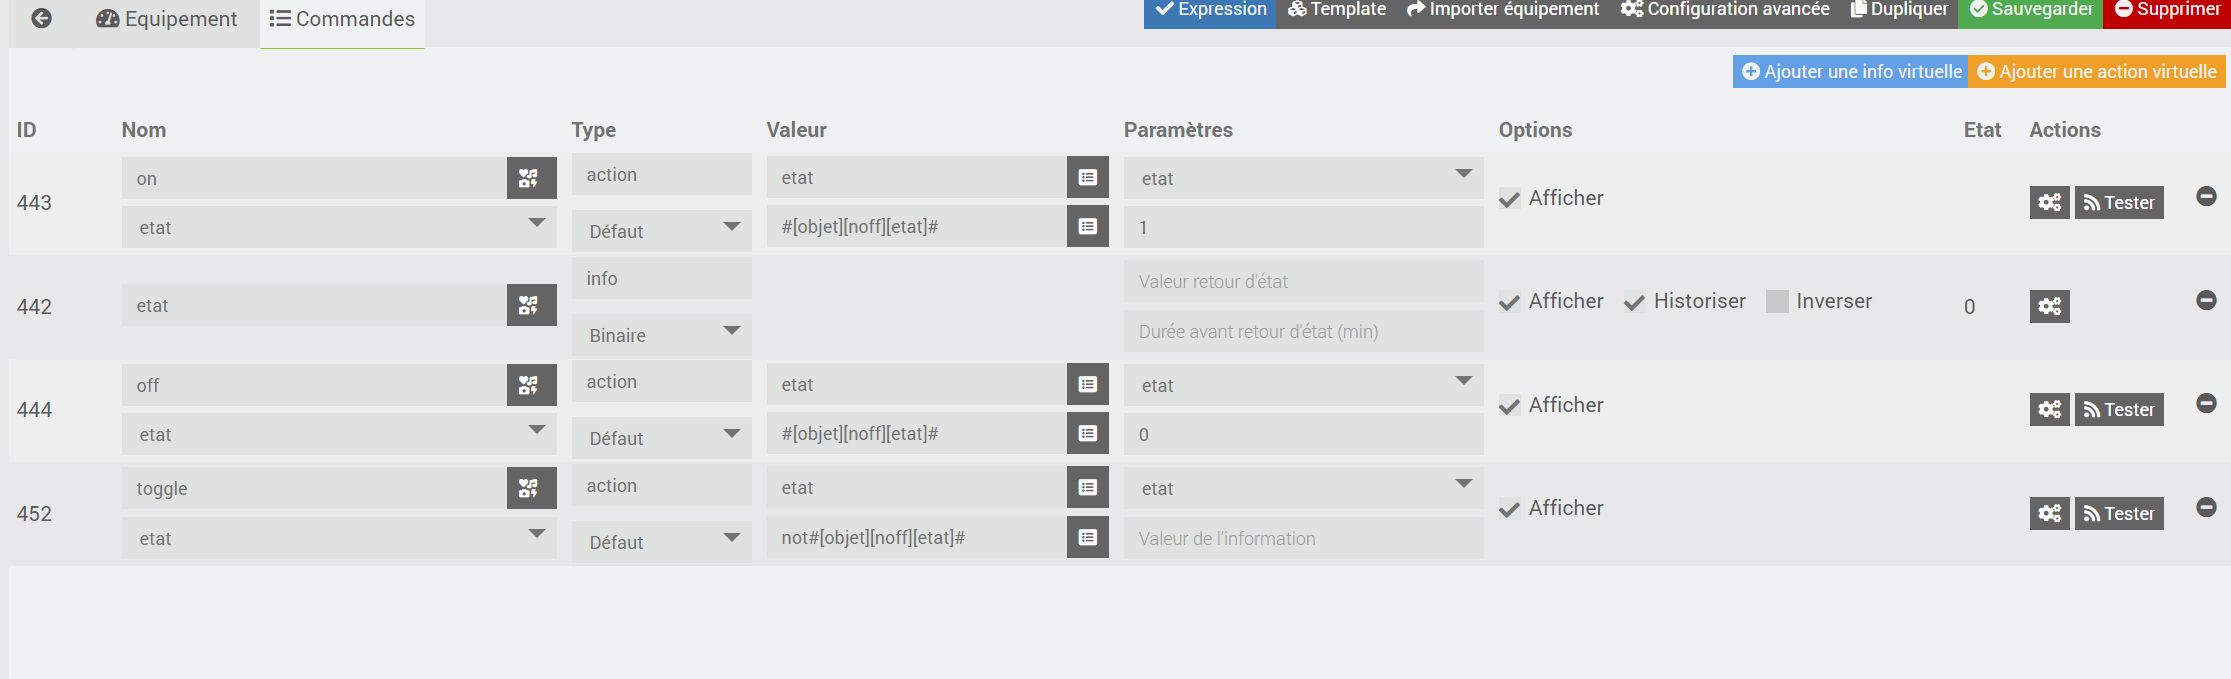The image size is (2231, 679).
Task: Enable the Inverser checkbox
Action: pyautogui.click(x=1777, y=302)
